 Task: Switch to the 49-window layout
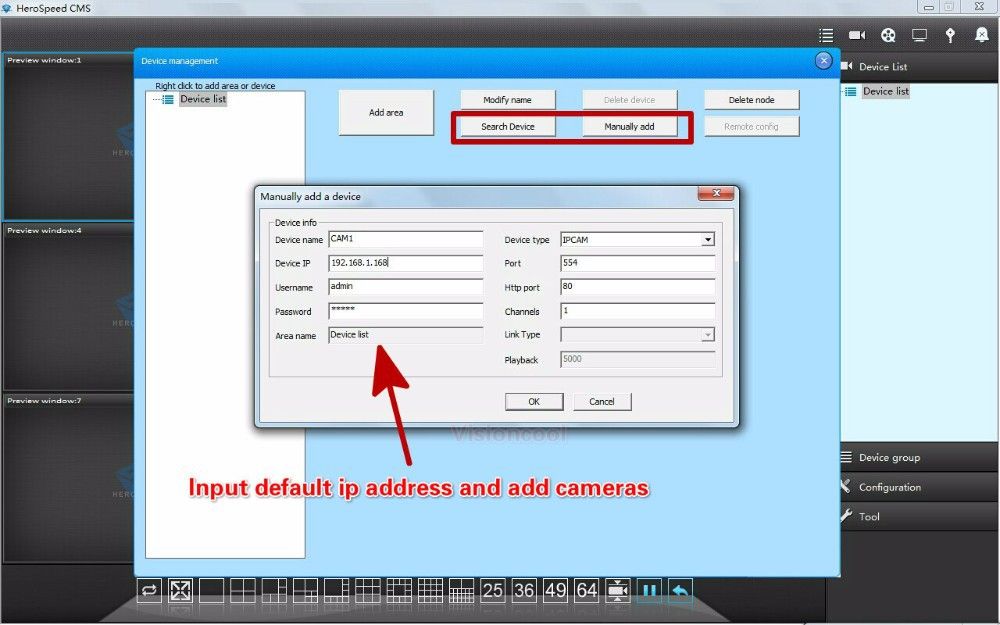(x=555, y=591)
